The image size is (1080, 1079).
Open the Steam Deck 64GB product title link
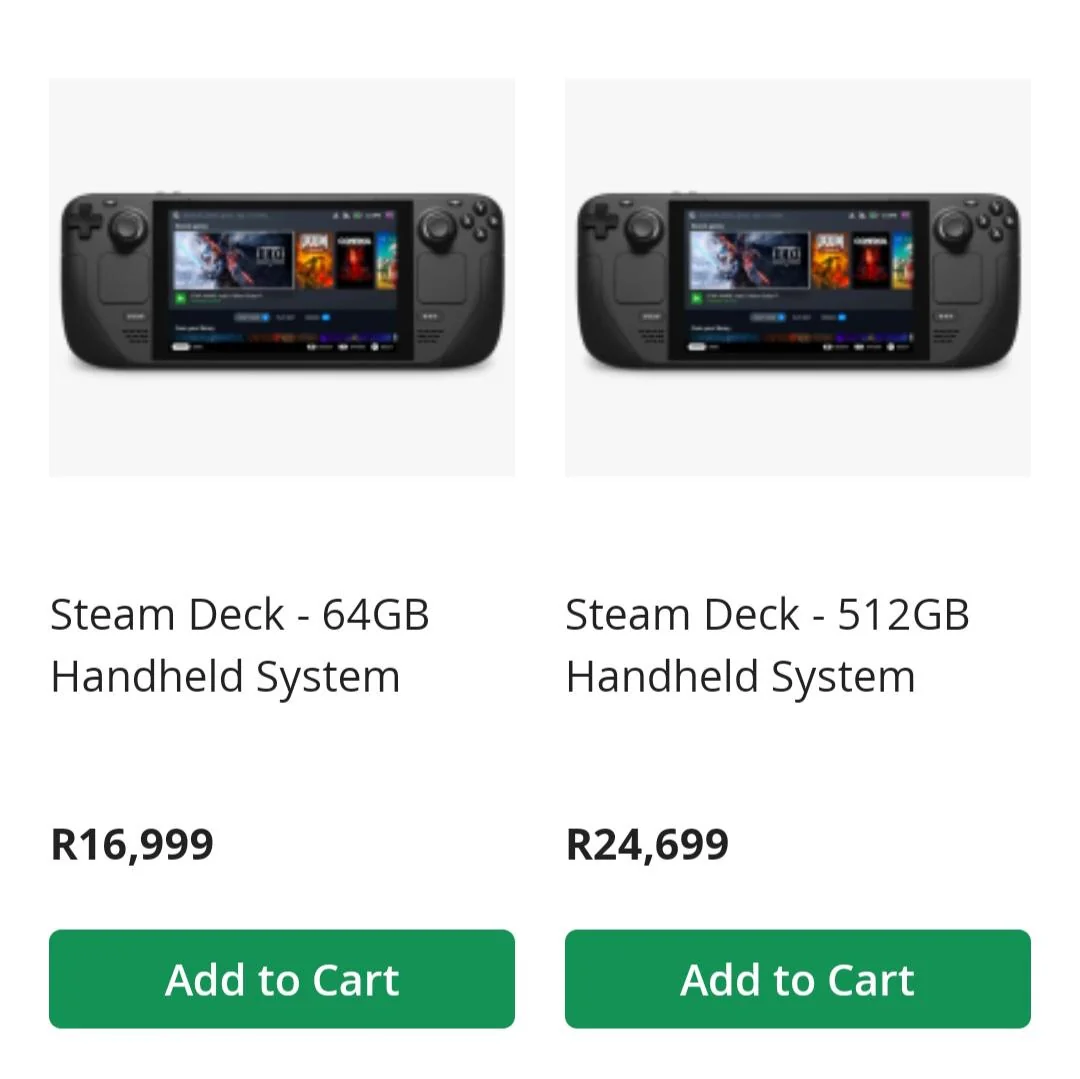(x=240, y=644)
